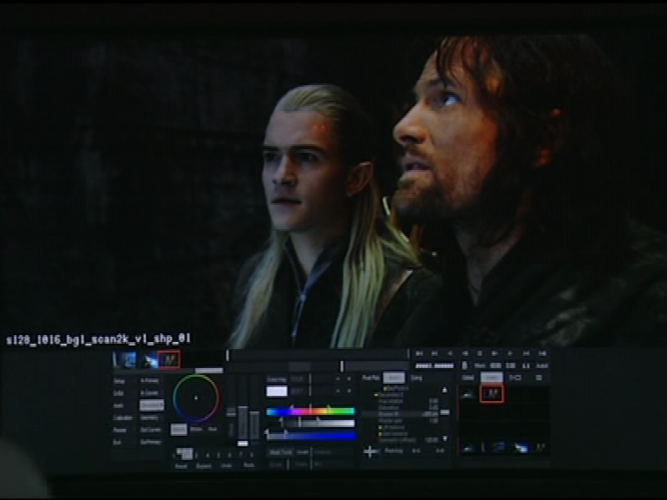Click the center point of the color wheel

196,398
